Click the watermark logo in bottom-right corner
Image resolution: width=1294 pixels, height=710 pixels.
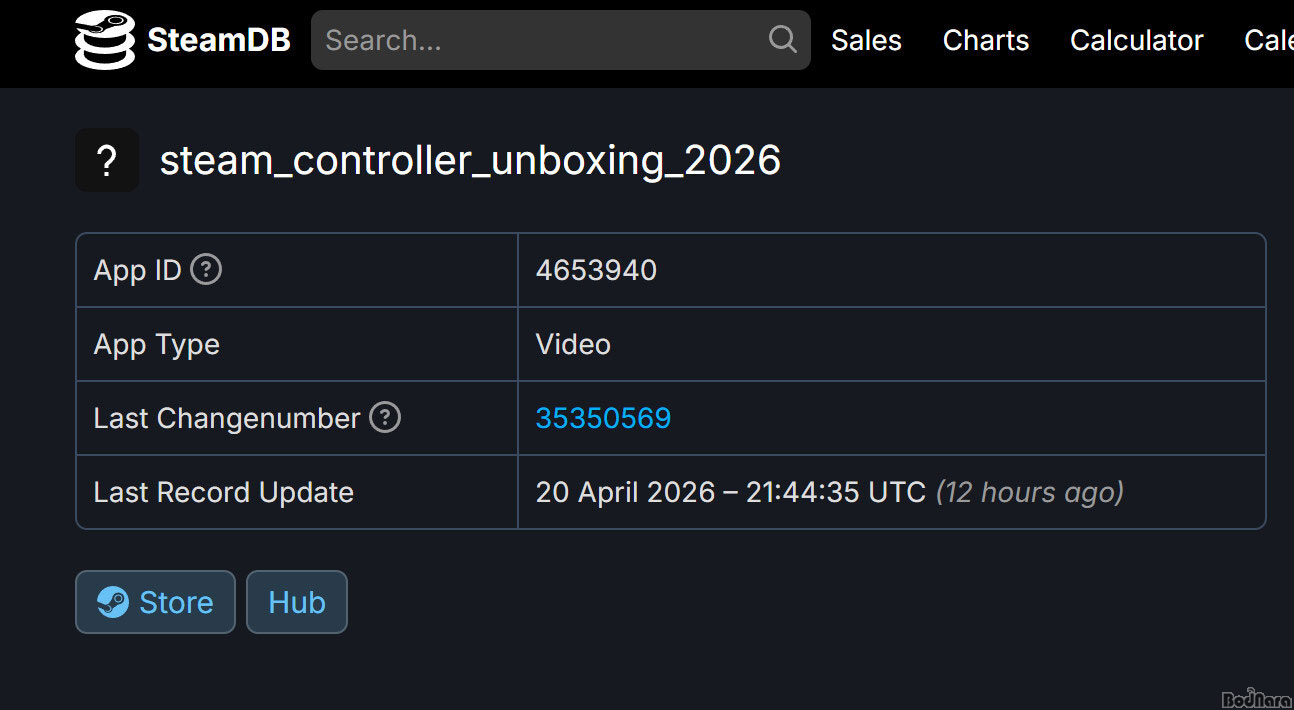click(x=1256, y=699)
